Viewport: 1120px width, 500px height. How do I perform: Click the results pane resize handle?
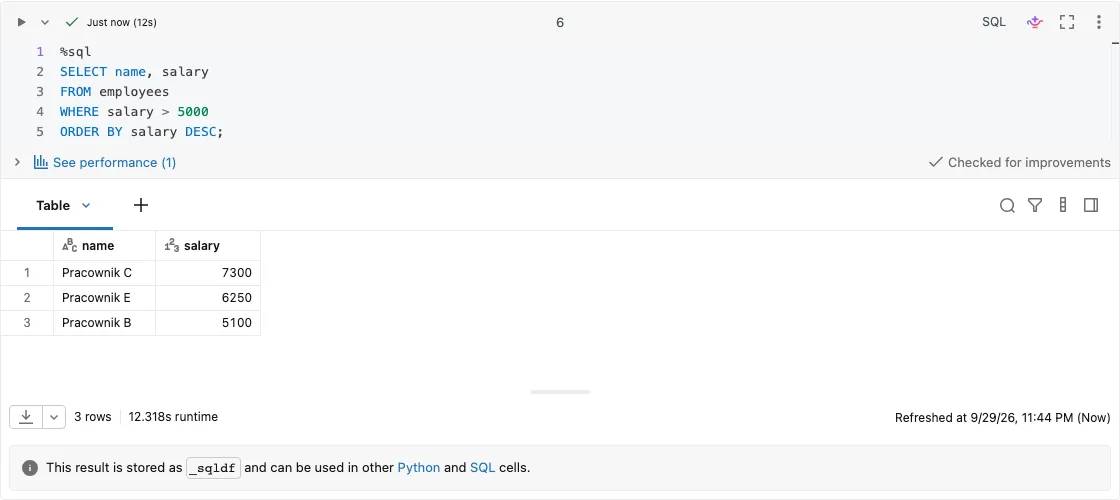pos(560,392)
